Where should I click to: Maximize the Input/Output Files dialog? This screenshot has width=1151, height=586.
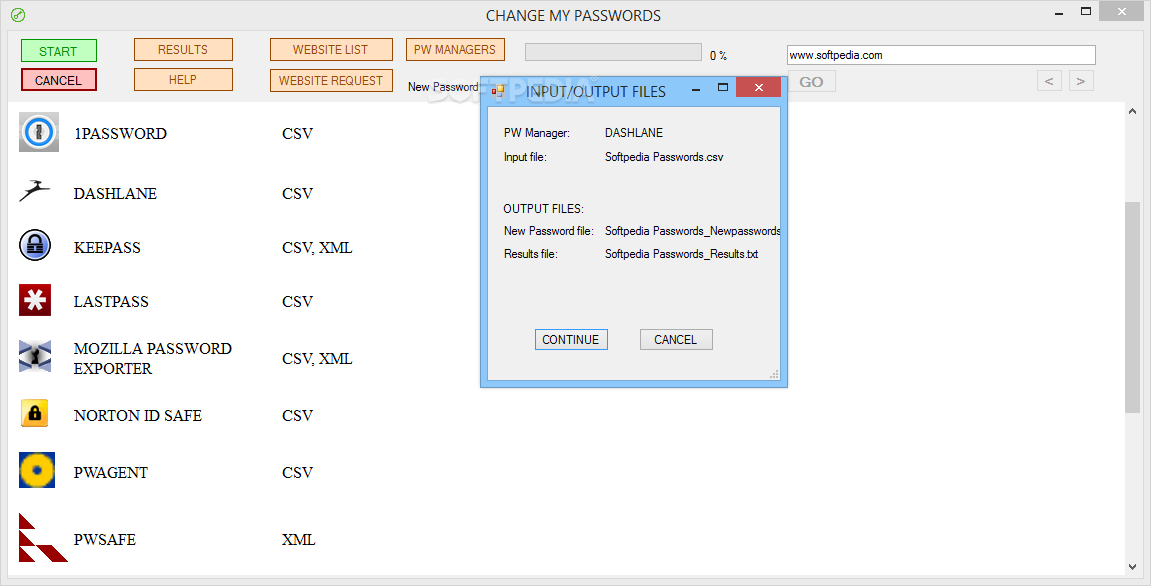[x=722, y=87]
